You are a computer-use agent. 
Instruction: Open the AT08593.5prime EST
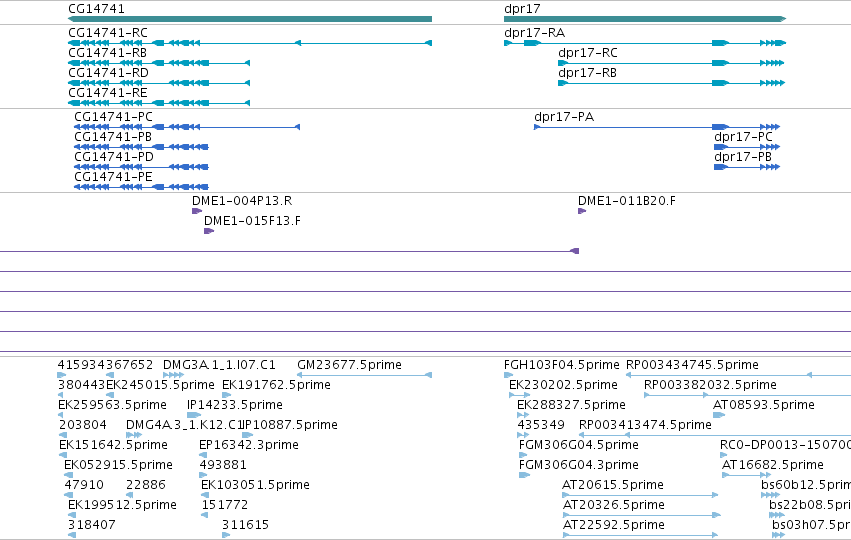(719, 415)
